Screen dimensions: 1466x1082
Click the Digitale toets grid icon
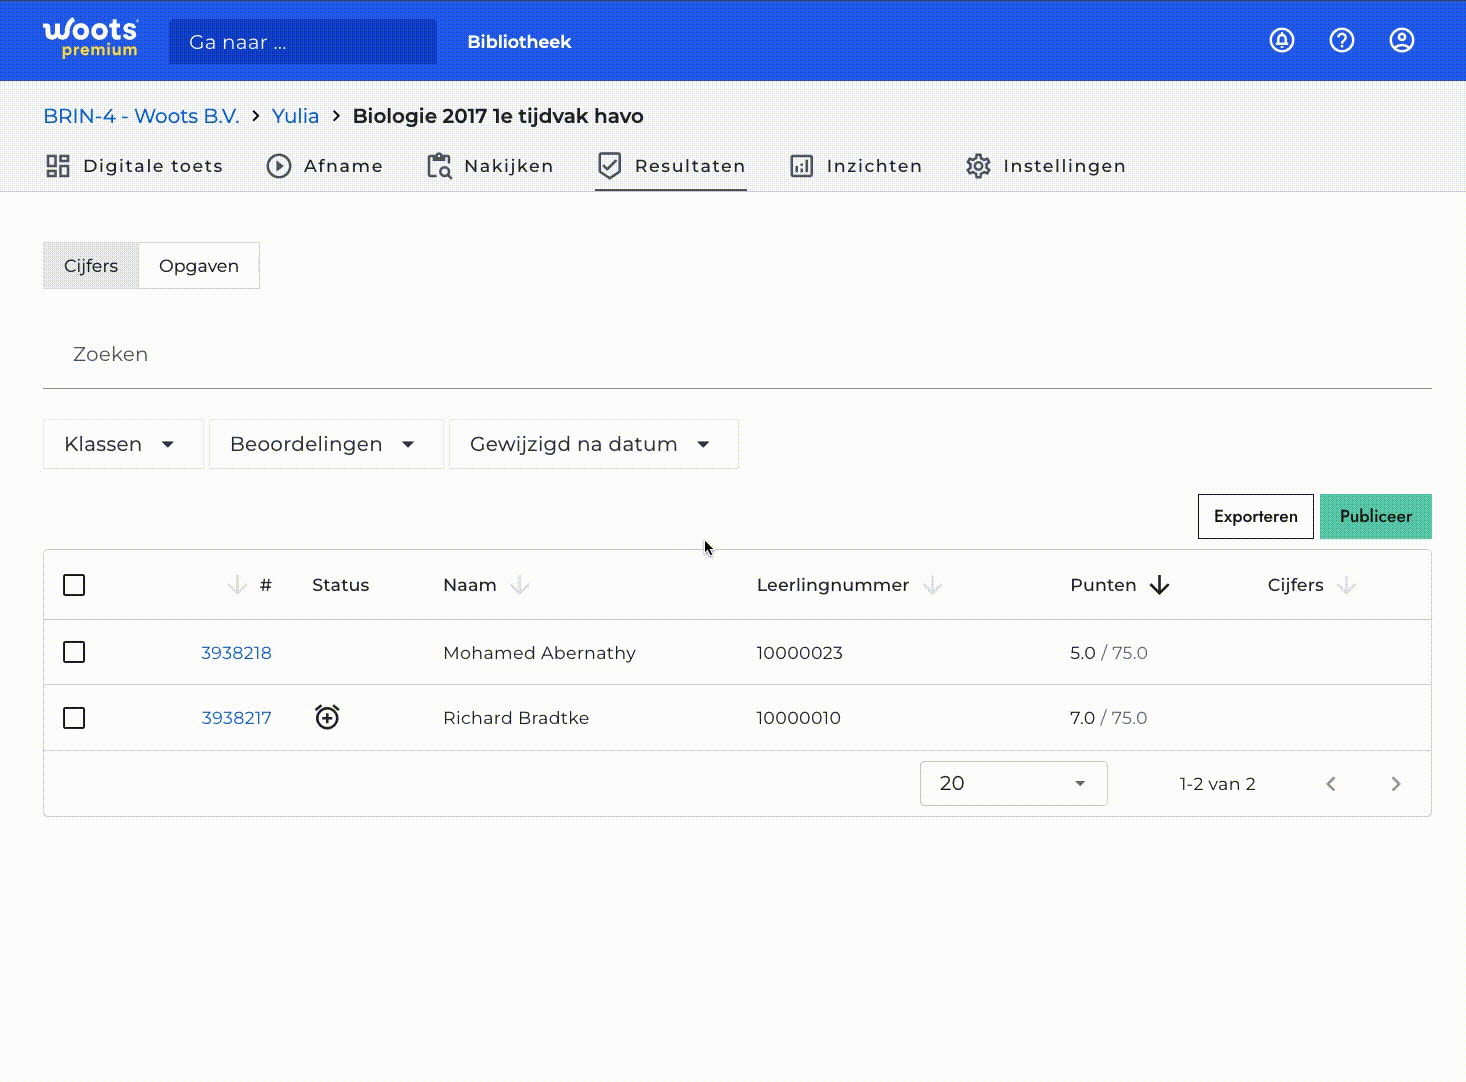pyautogui.click(x=58, y=166)
